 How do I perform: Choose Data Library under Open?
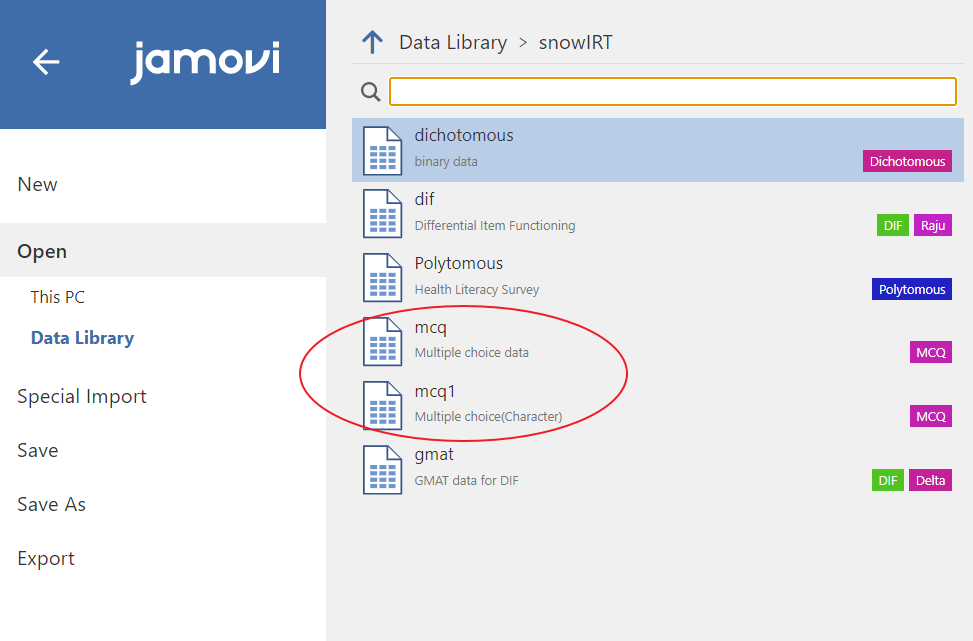tap(83, 338)
